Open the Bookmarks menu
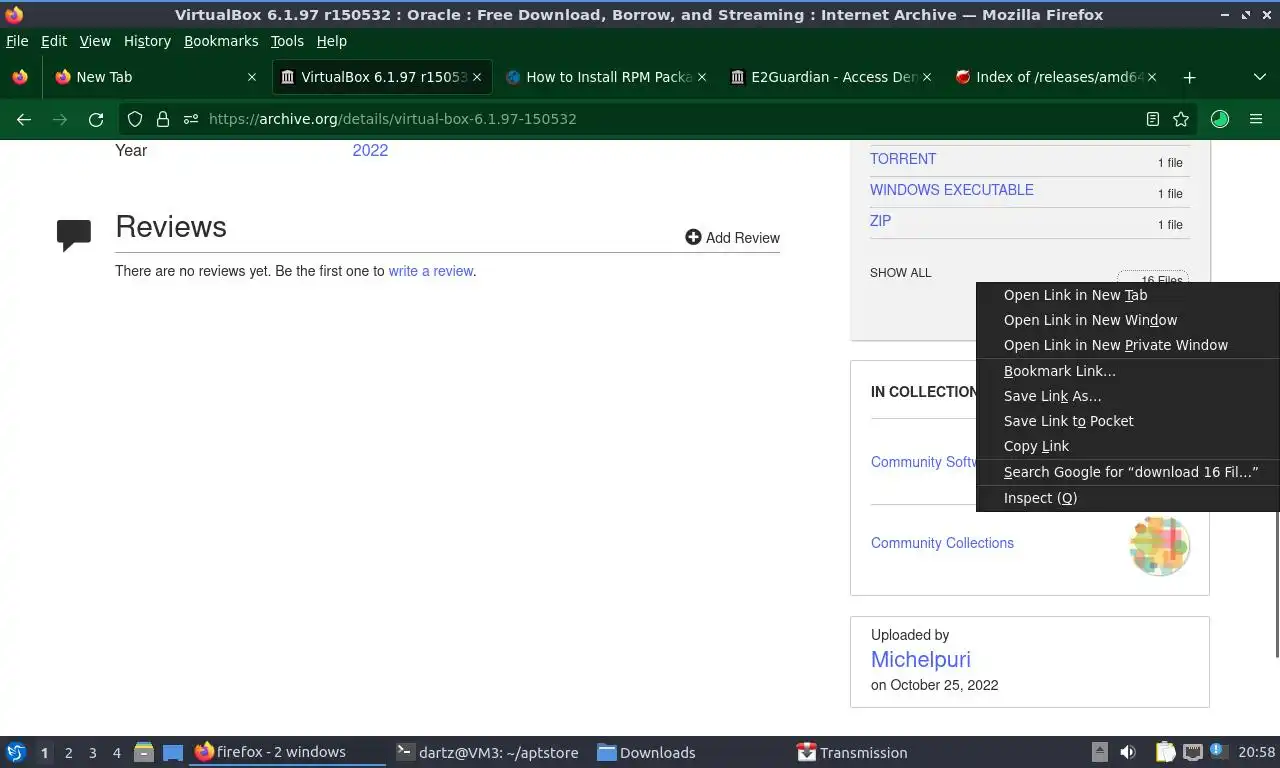Screen dimensions: 1280x768 [221, 41]
